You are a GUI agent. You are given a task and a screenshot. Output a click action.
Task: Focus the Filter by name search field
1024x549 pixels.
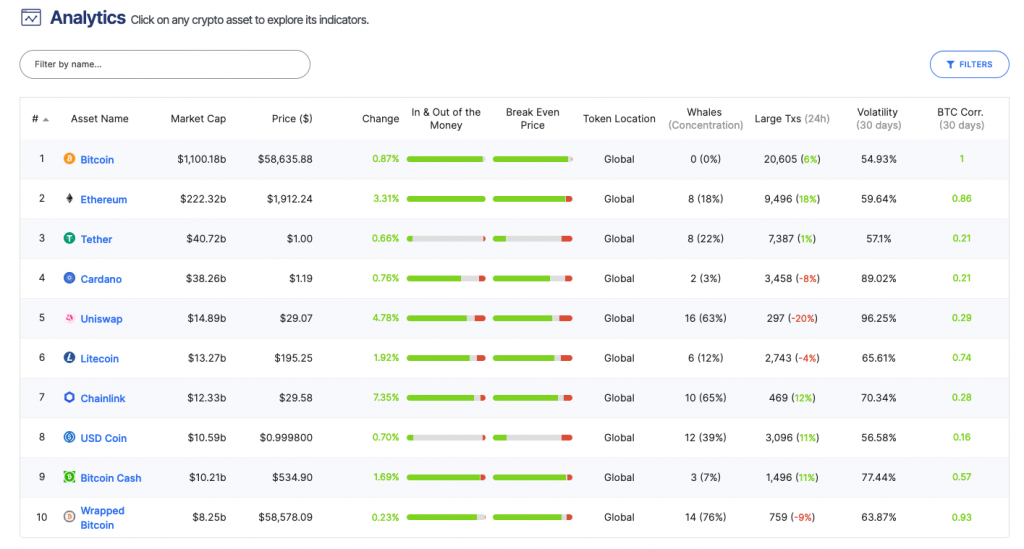pyautogui.click(x=165, y=65)
